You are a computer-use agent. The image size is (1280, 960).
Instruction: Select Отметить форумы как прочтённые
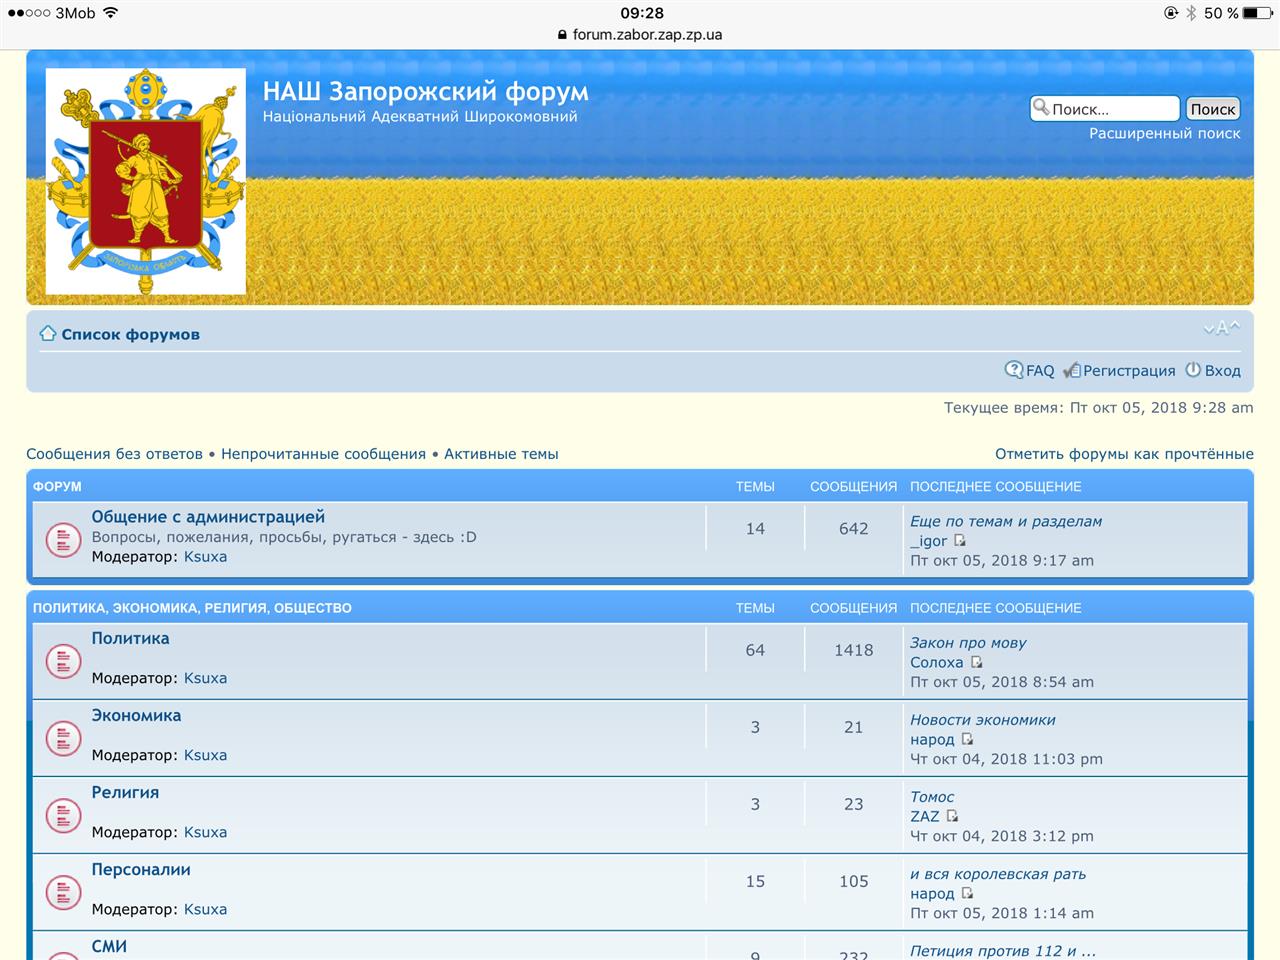[x=1123, y=454]
